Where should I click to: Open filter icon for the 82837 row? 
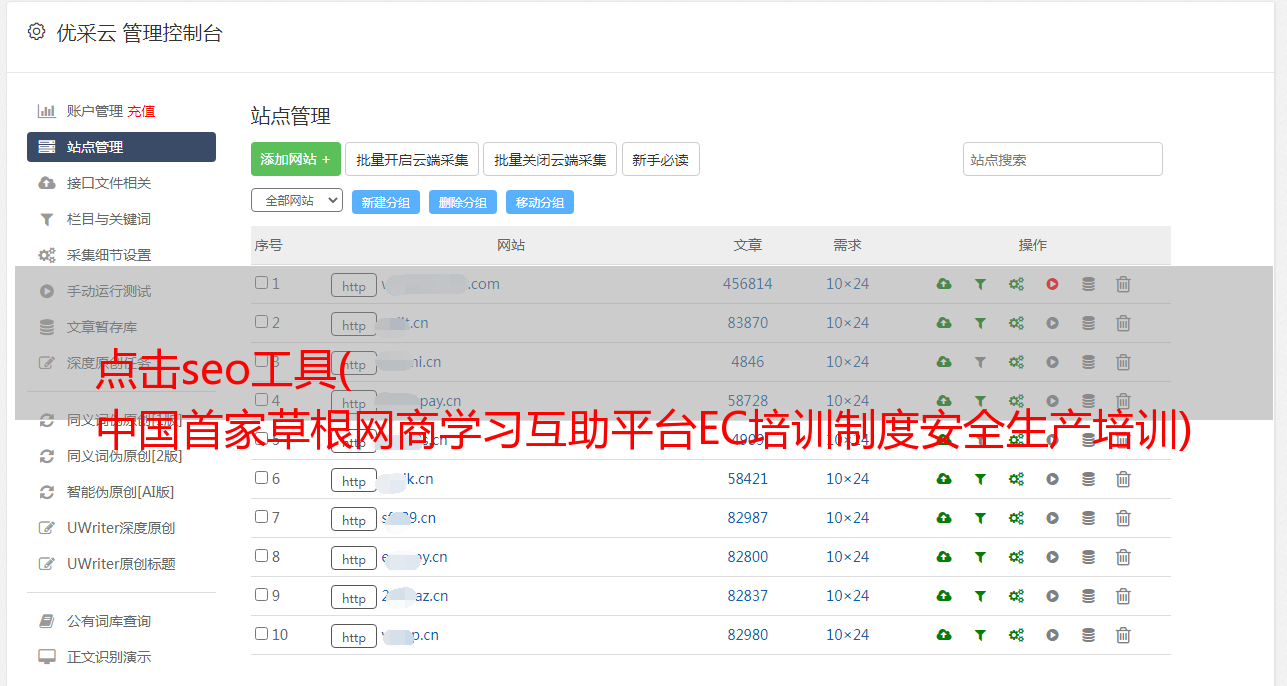(980, 596)
